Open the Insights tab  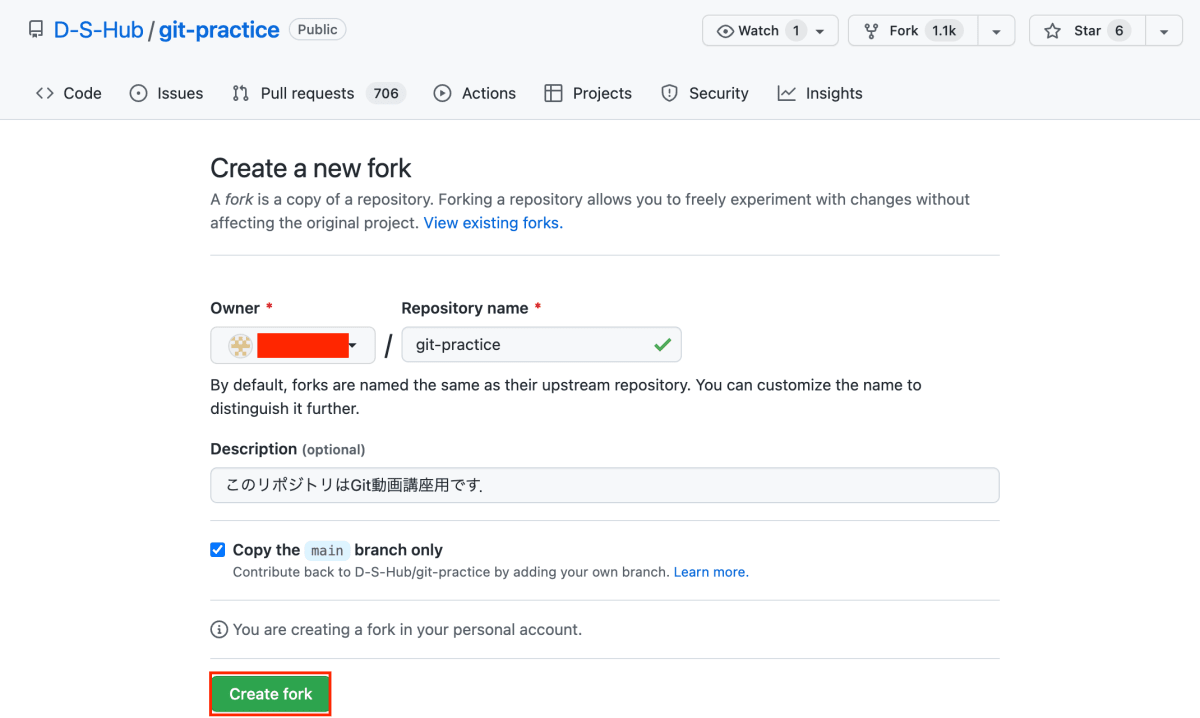[x=820, y=93]
